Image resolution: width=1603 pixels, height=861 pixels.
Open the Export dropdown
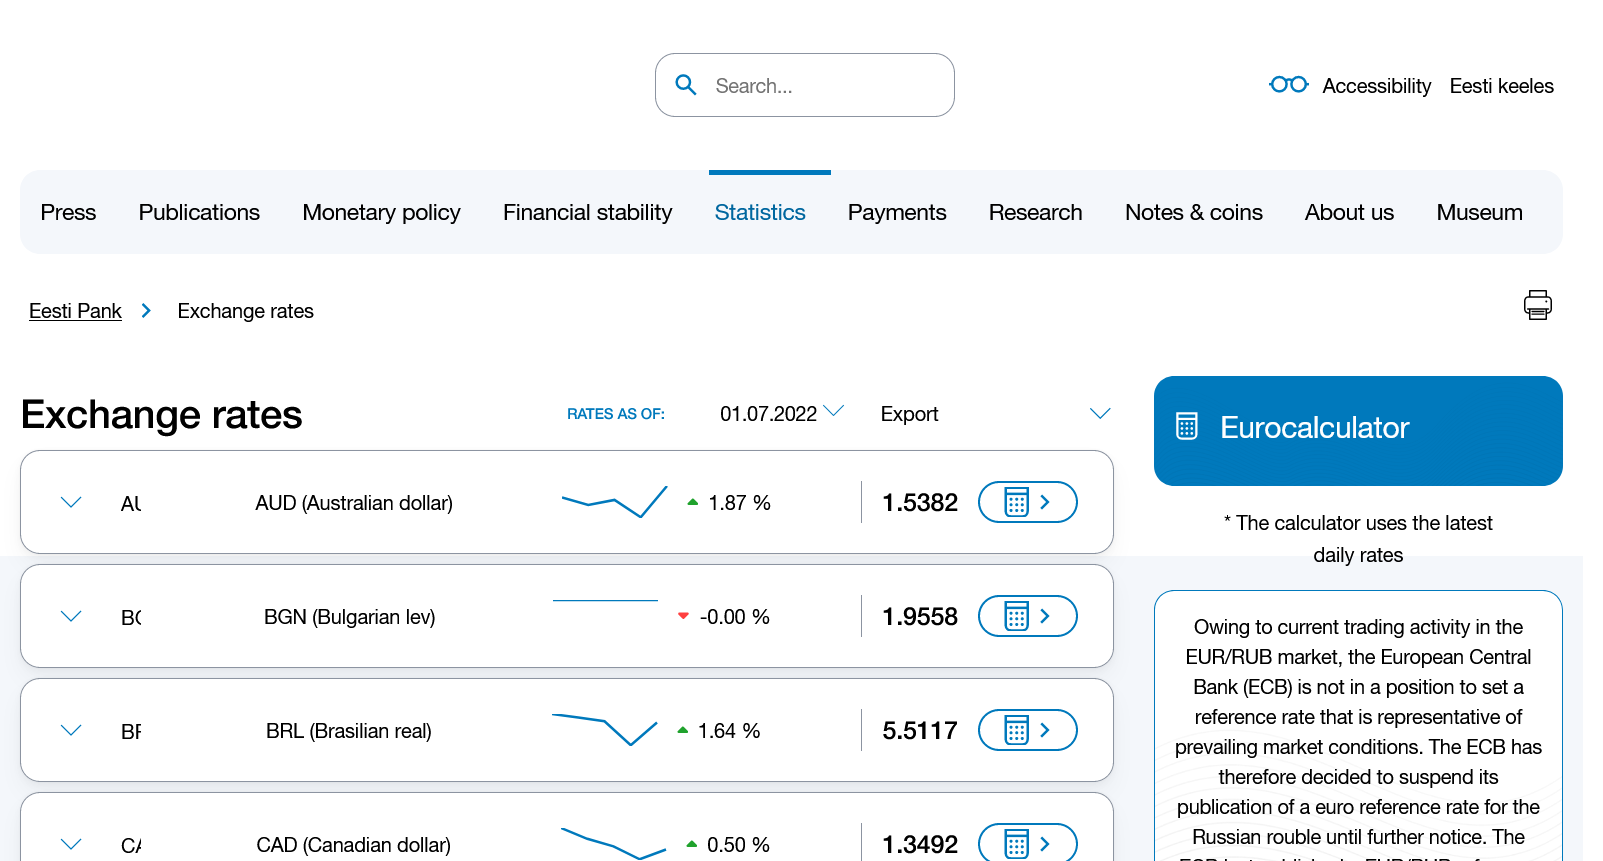point(994,413)
